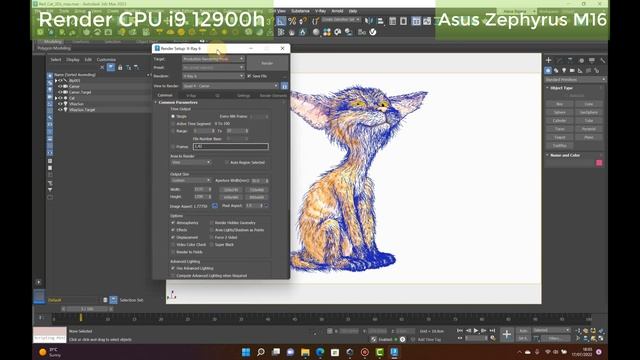640x360 pixels.
Task: Select the Frames radio button
Action: tap(173, 147)
